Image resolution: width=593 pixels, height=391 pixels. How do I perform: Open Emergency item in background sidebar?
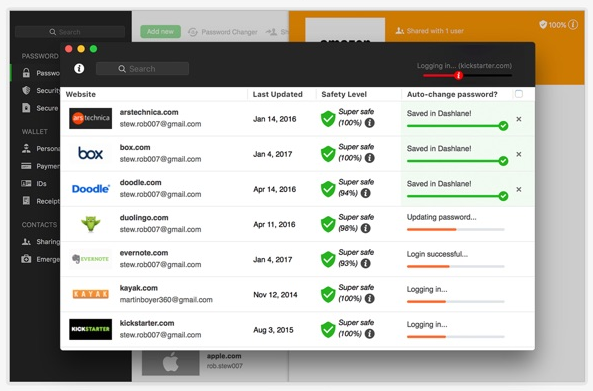point(41,259)
